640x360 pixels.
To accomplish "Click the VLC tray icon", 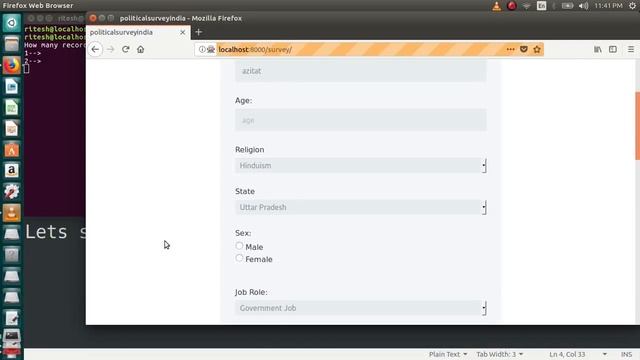I will click(x=496, y=6).
